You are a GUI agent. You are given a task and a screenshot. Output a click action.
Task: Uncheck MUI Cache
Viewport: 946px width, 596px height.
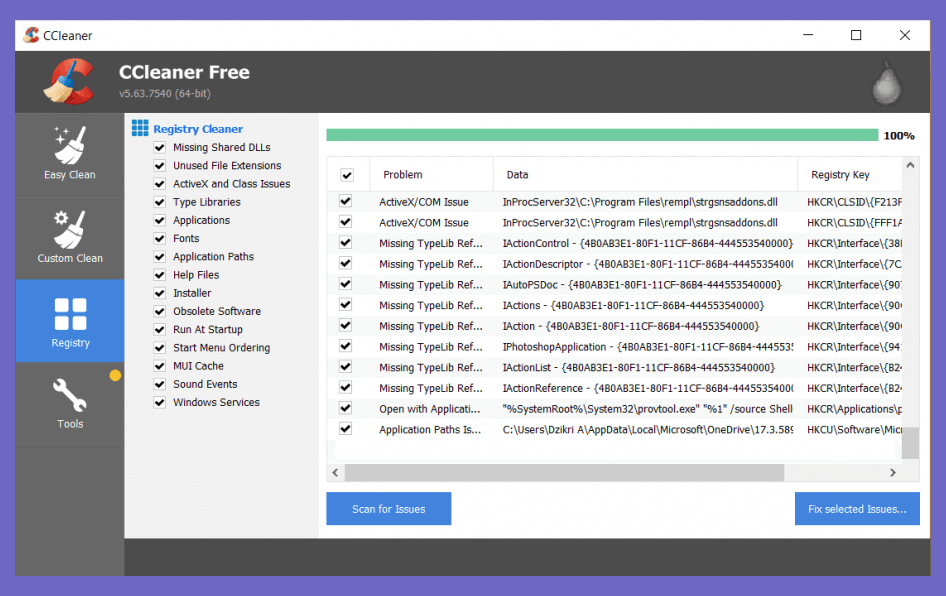pyautogui.click(x=160, y=366)
